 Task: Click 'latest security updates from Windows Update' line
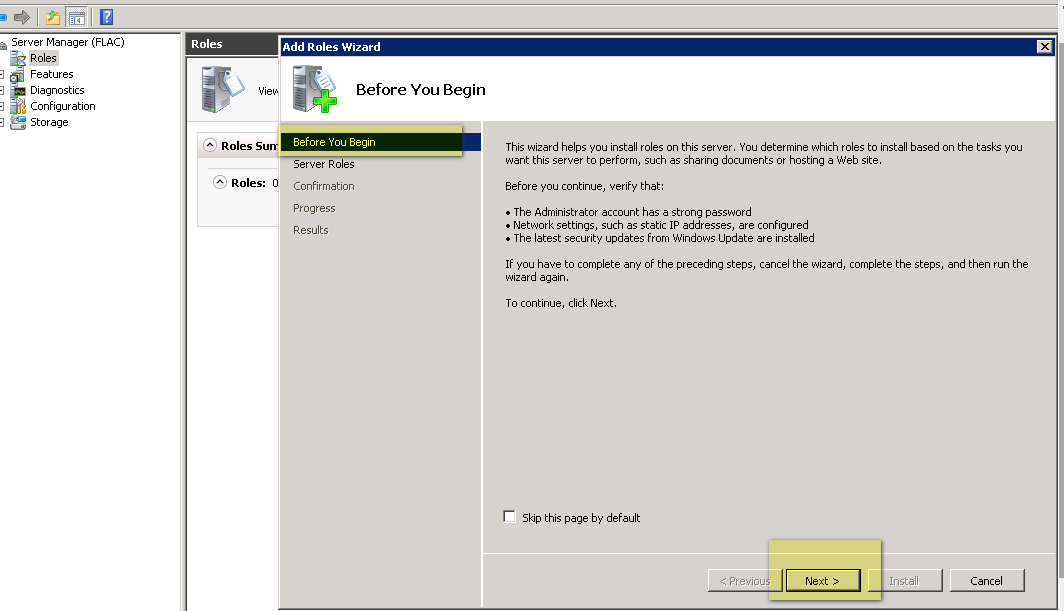664,238
